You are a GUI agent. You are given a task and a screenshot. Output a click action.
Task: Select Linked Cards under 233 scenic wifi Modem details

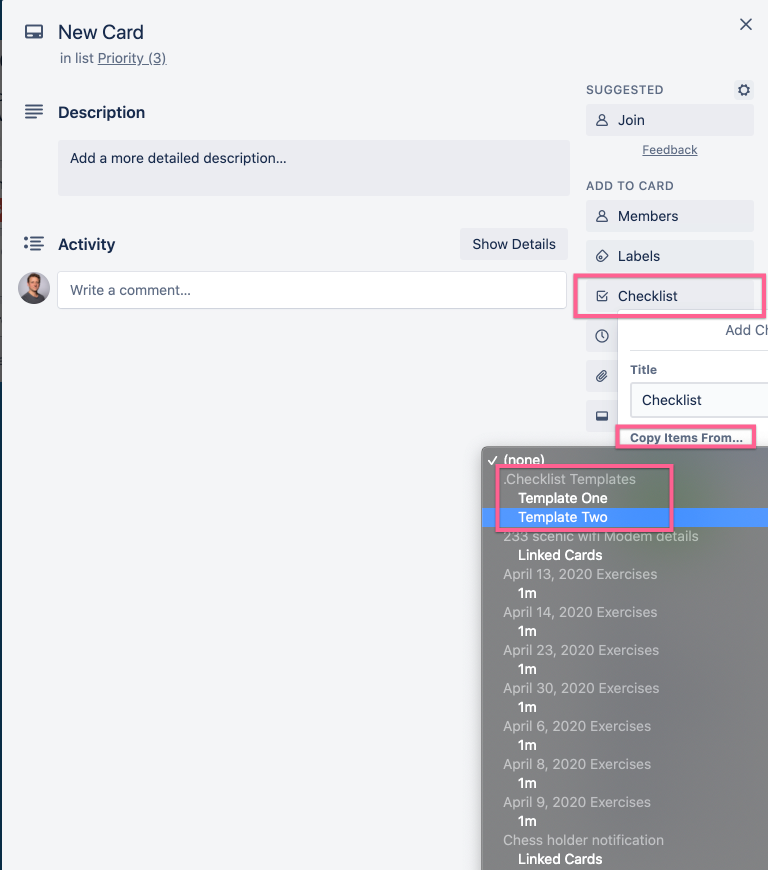[625, 555]
